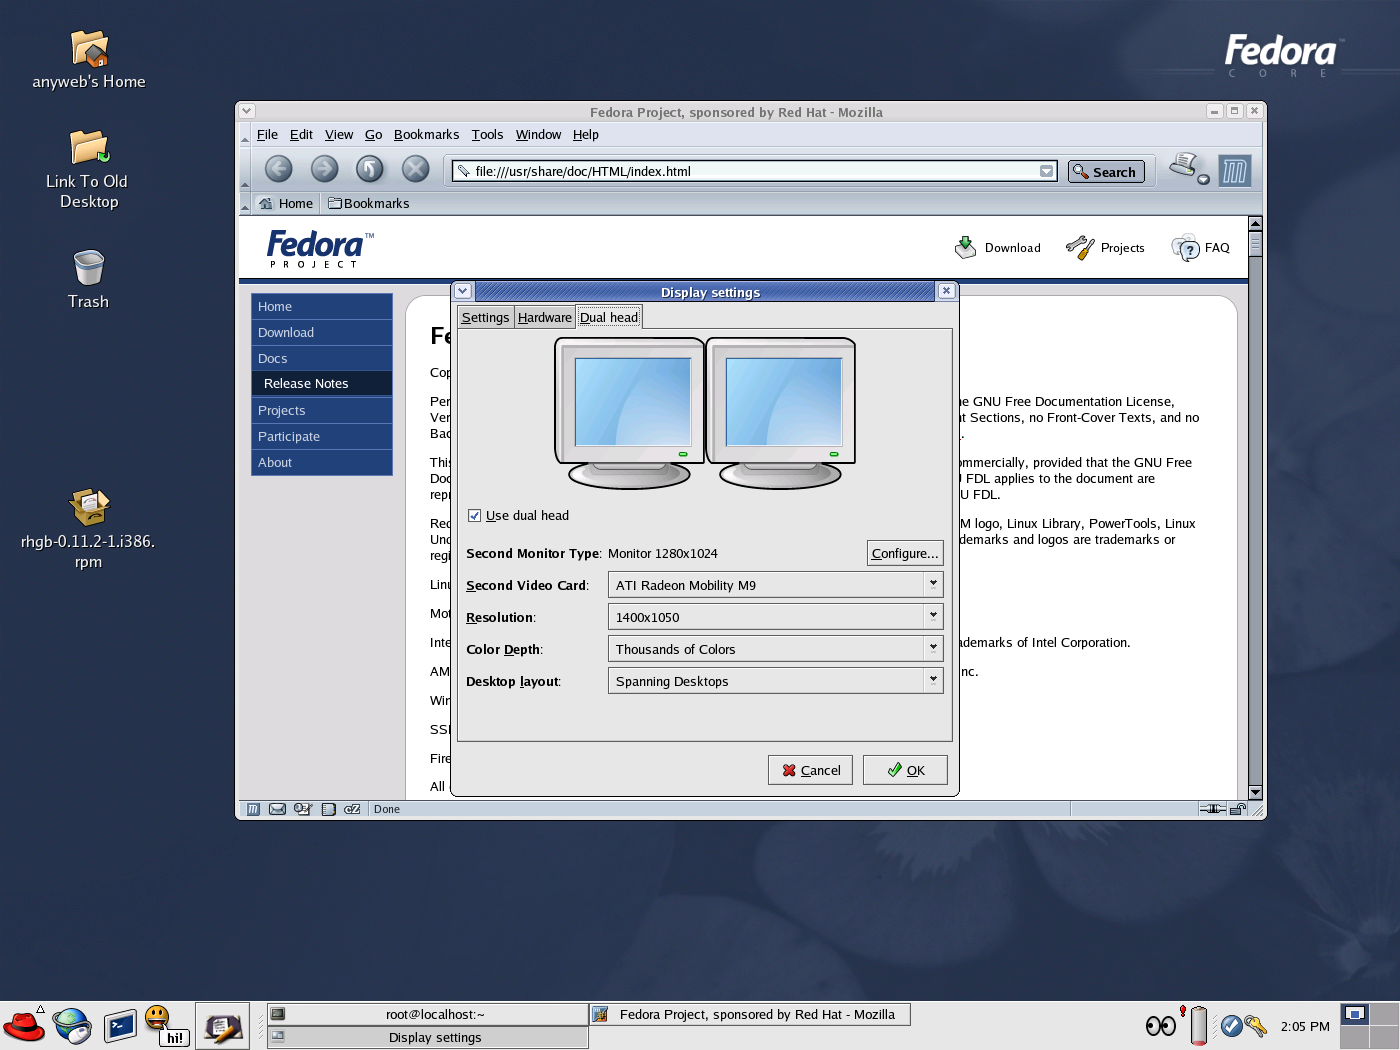
Task: Open the Help menu in Mozilla
Action: pos(585,135)
